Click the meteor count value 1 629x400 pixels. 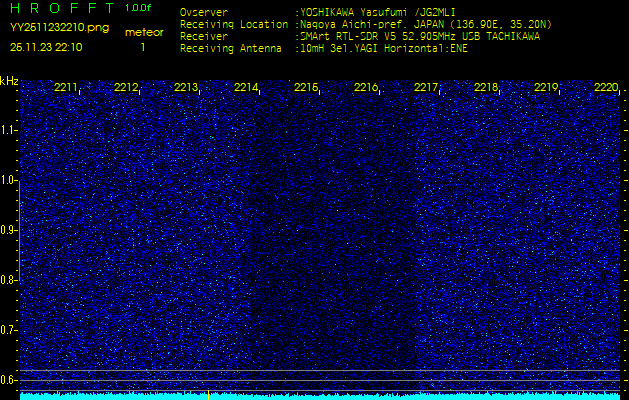[x=143, y=47]
